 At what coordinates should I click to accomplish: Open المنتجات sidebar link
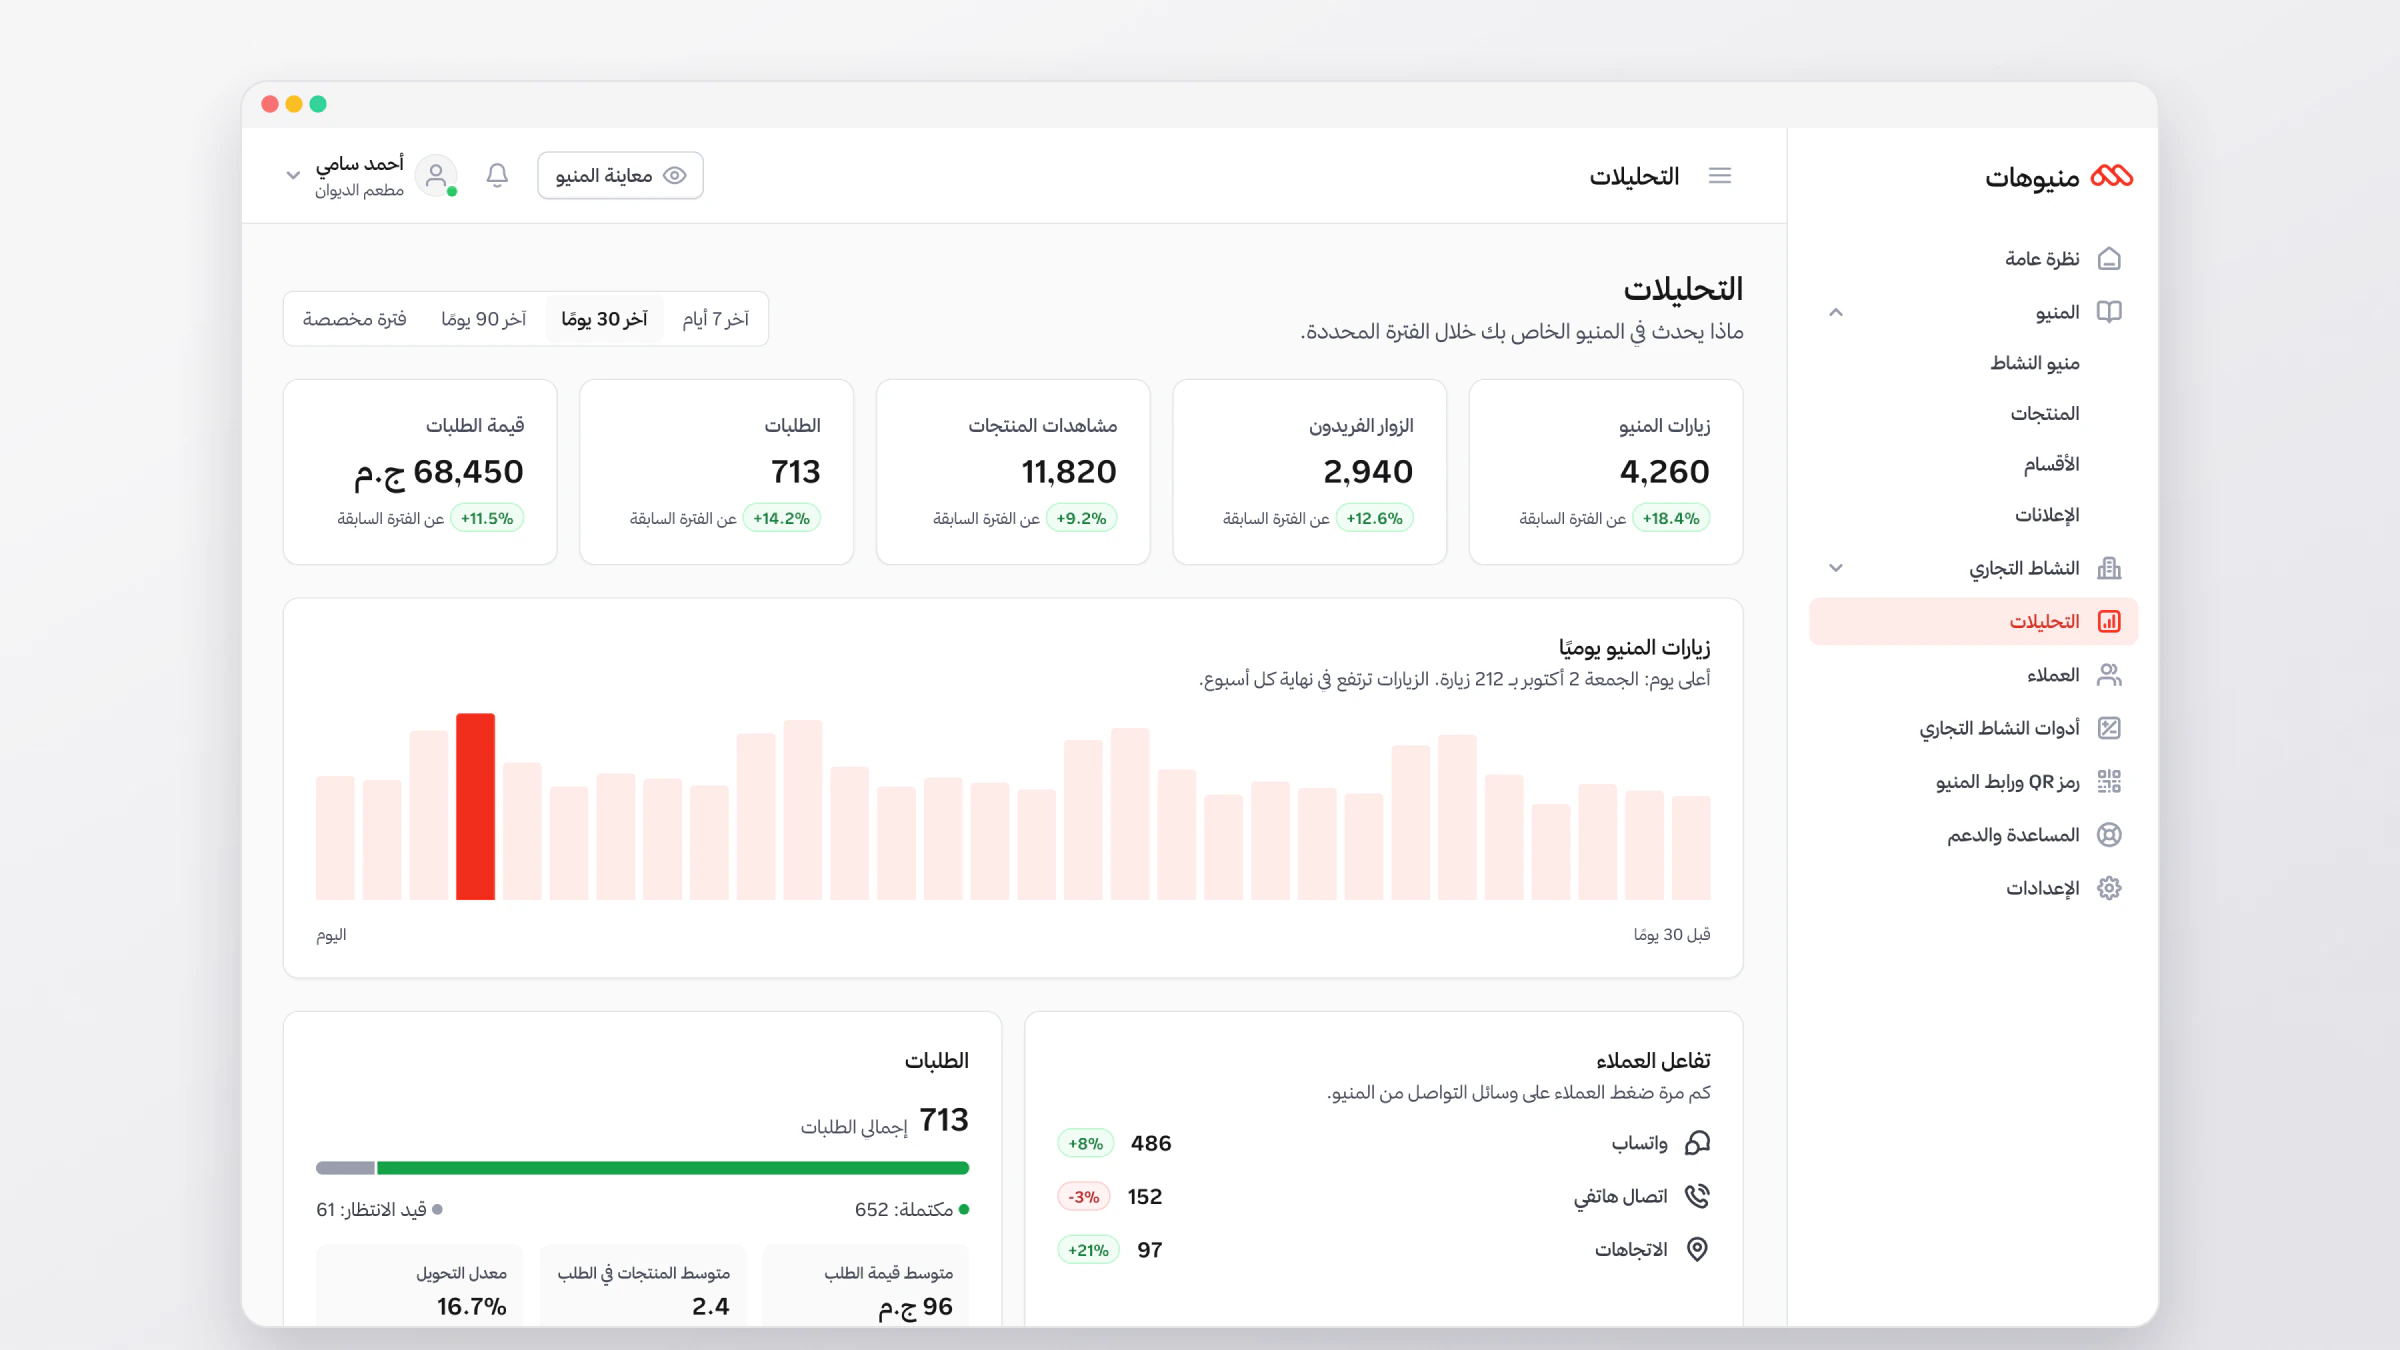(2045, 413)
